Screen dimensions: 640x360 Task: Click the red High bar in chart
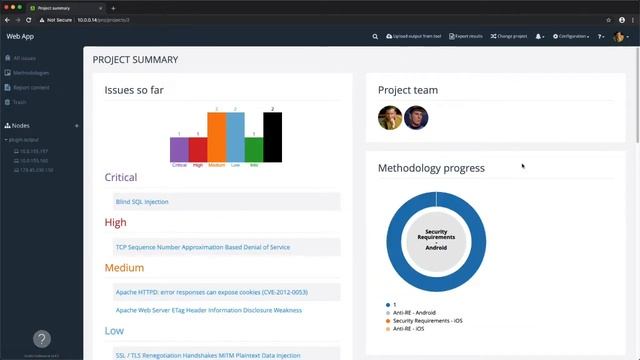click(198, 150)
